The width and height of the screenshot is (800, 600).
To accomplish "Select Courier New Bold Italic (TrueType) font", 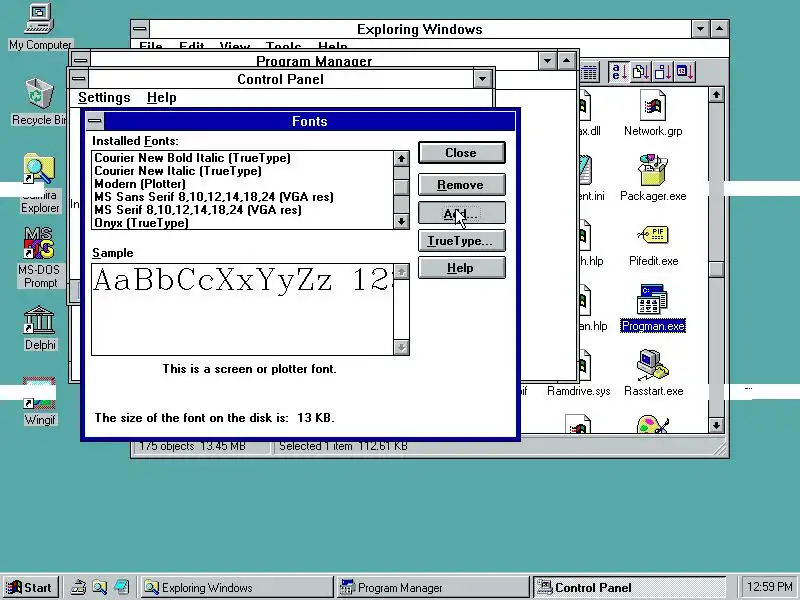I will point(242,158).
